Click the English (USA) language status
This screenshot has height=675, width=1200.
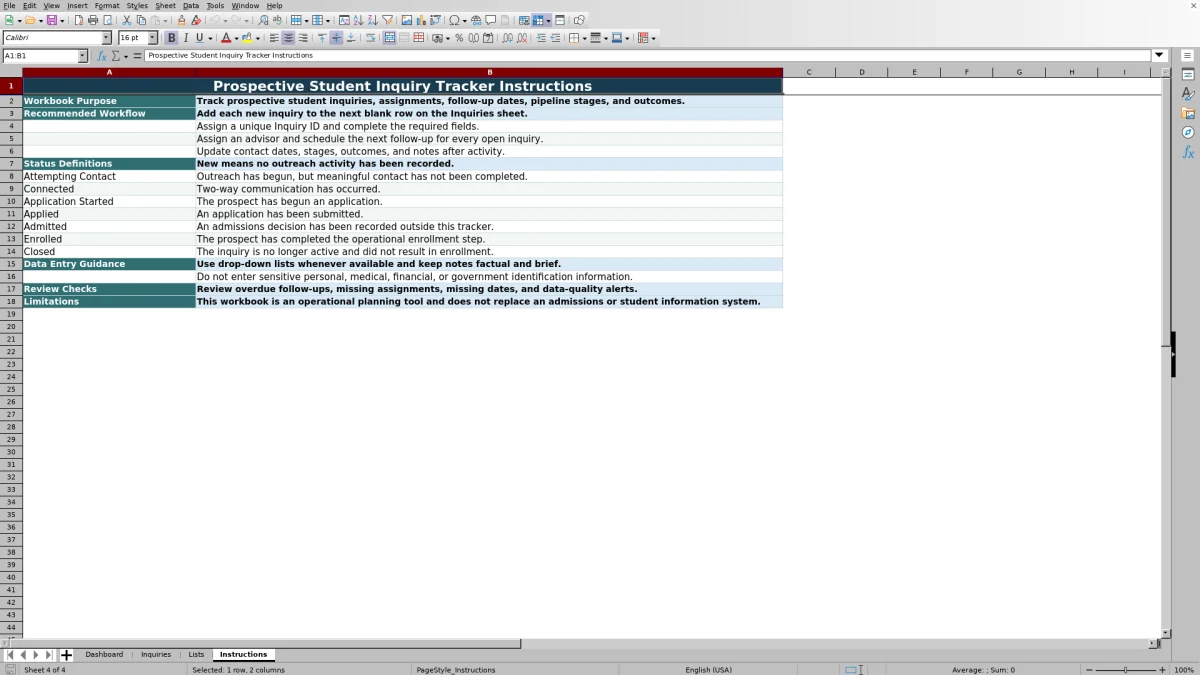tap(708, 670)
